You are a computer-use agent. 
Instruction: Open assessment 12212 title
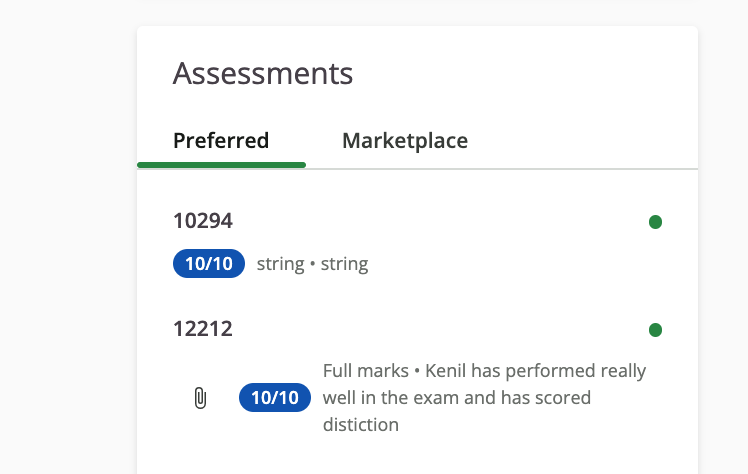[203, 329]
